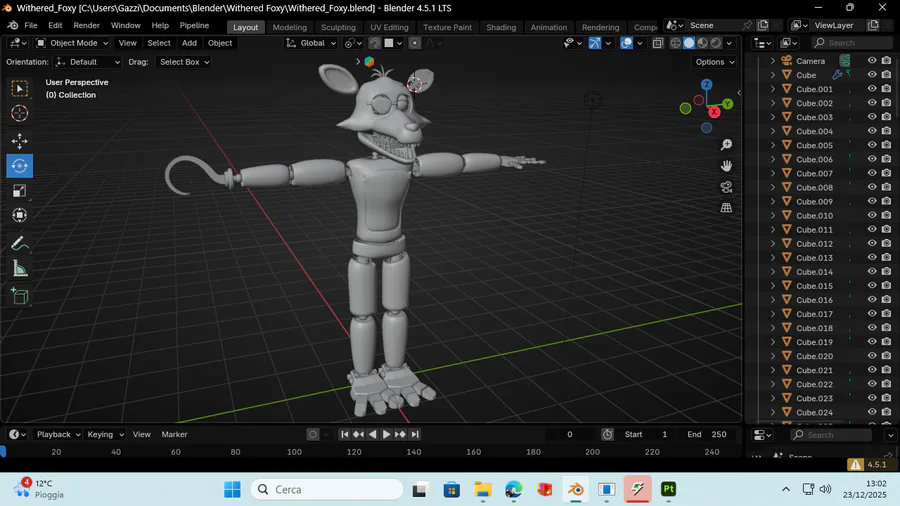Open the viewport Add menu
This screenshot has width=900, height=506.
[189, 43]
